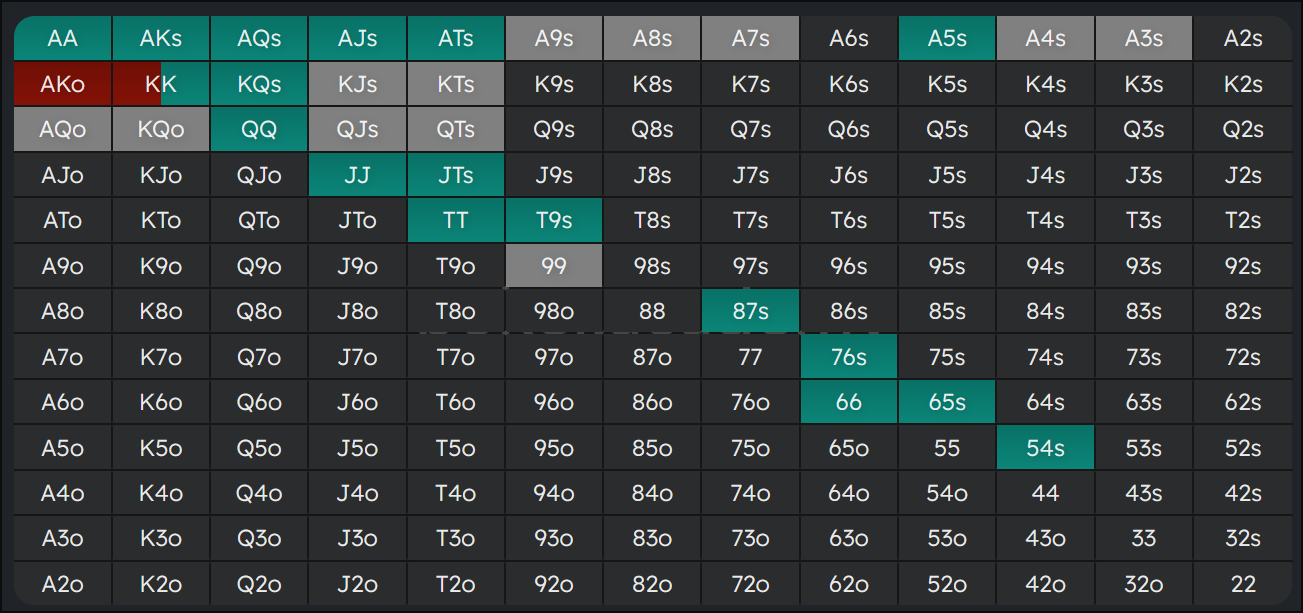Image resolution: width=1303 pixels, height=613 pixels.
Task: Pick the 99 pocket pair cell
Action: (553, 266)
